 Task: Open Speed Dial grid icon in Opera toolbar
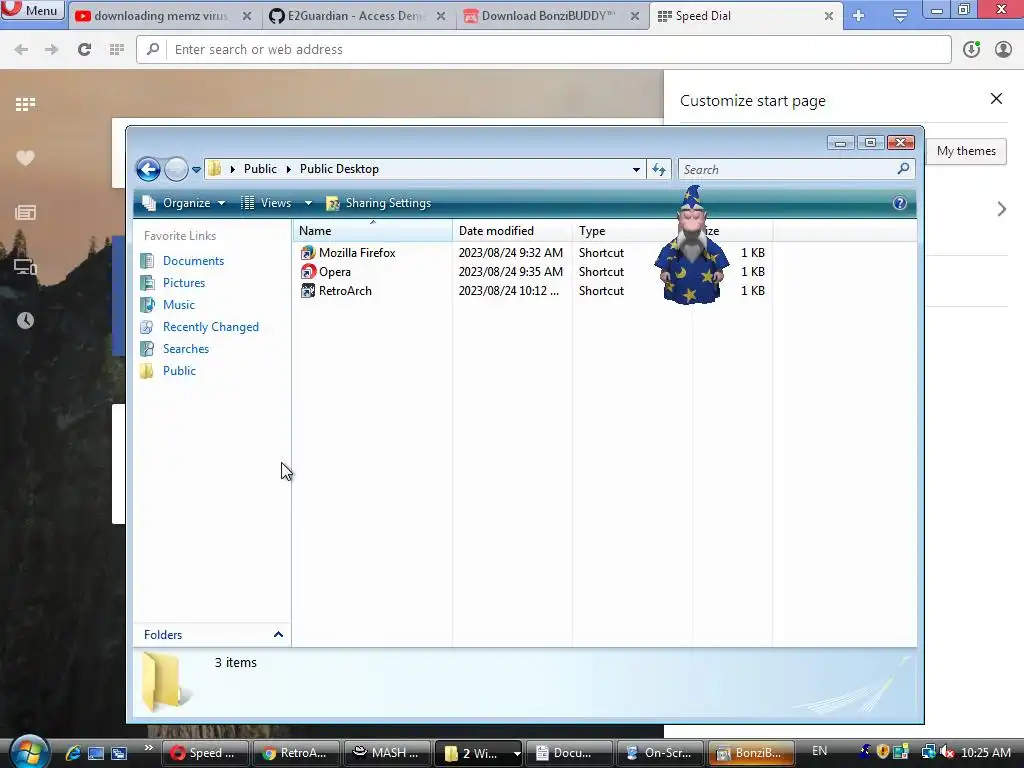(117, 49)
